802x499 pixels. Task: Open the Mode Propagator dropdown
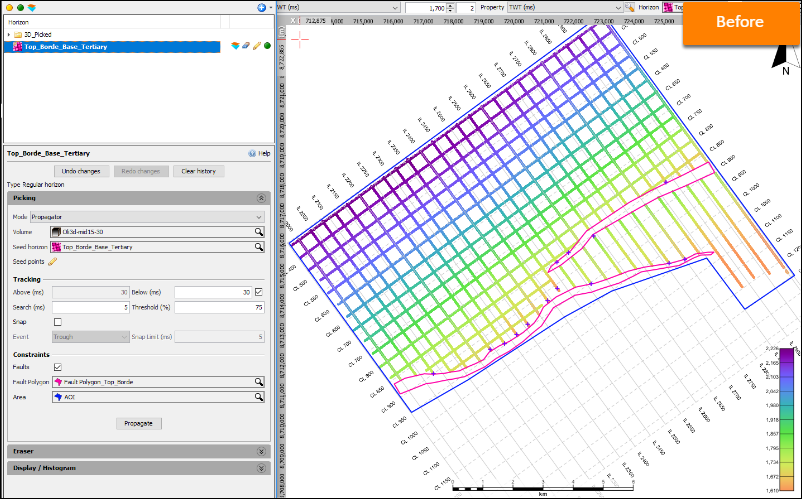pyautogui.click(x=147, y=217)
